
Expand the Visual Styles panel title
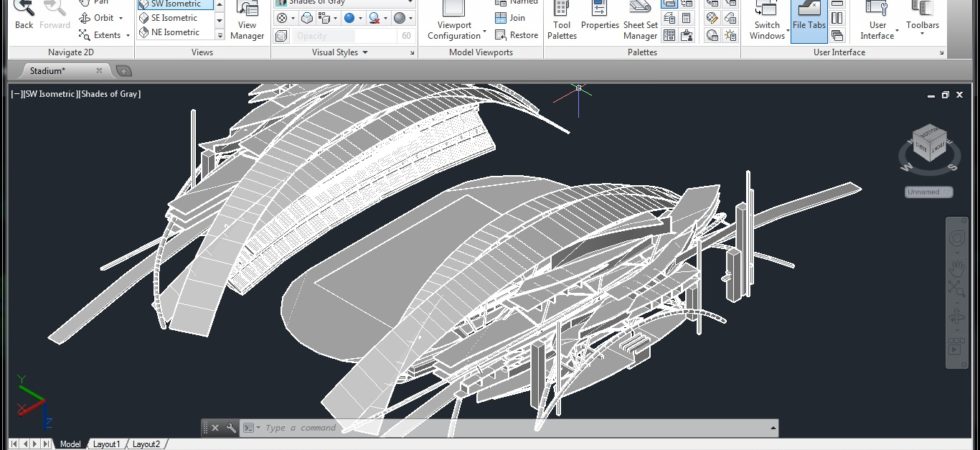(340, 52)
